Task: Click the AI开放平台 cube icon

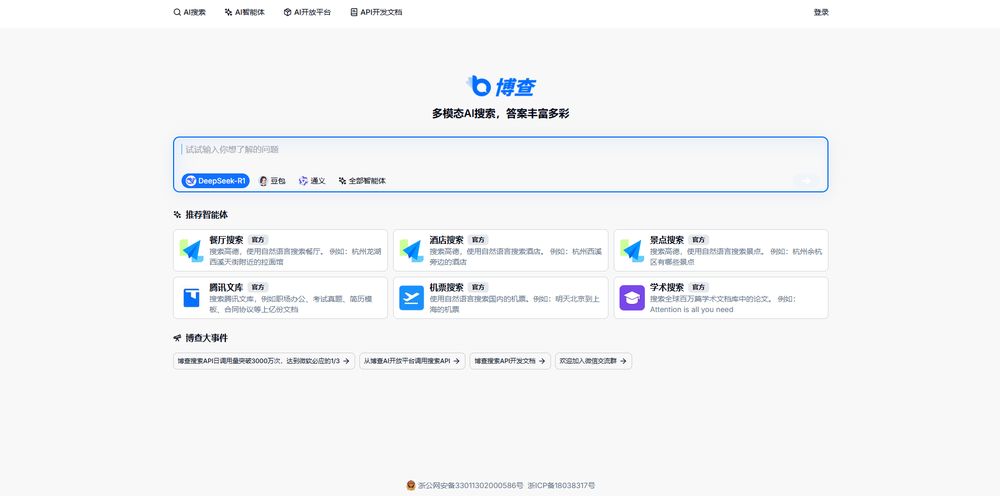Action: 288,12
